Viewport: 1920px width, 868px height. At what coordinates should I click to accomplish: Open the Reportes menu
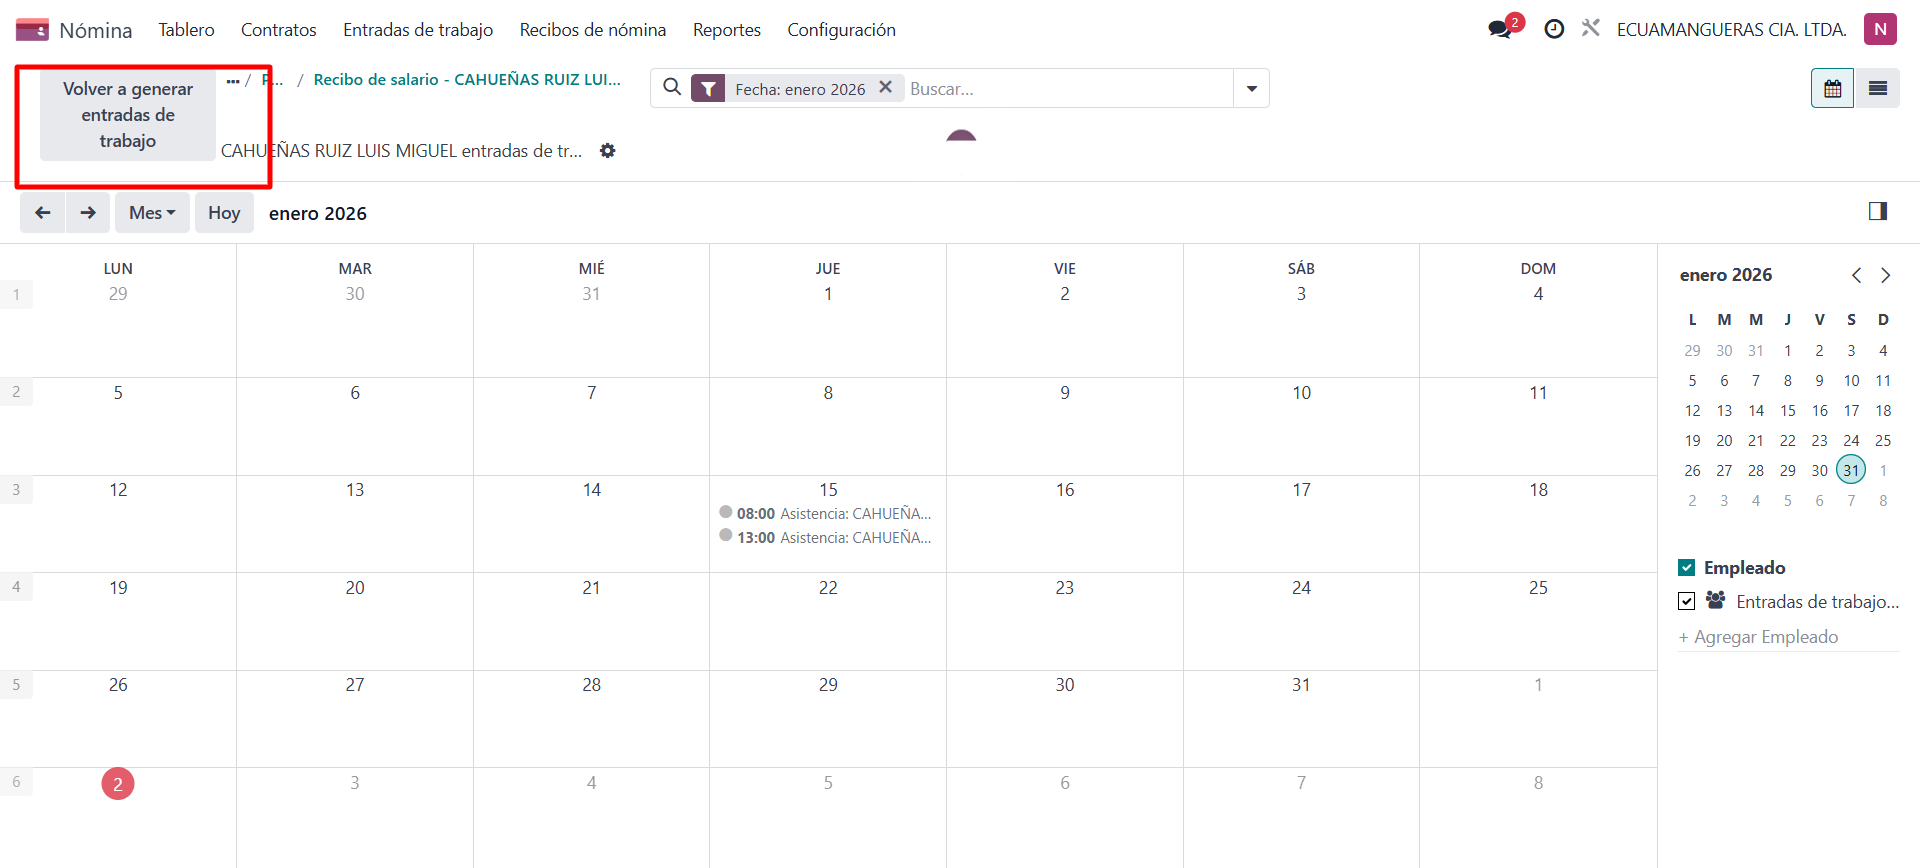click(726, 30)
